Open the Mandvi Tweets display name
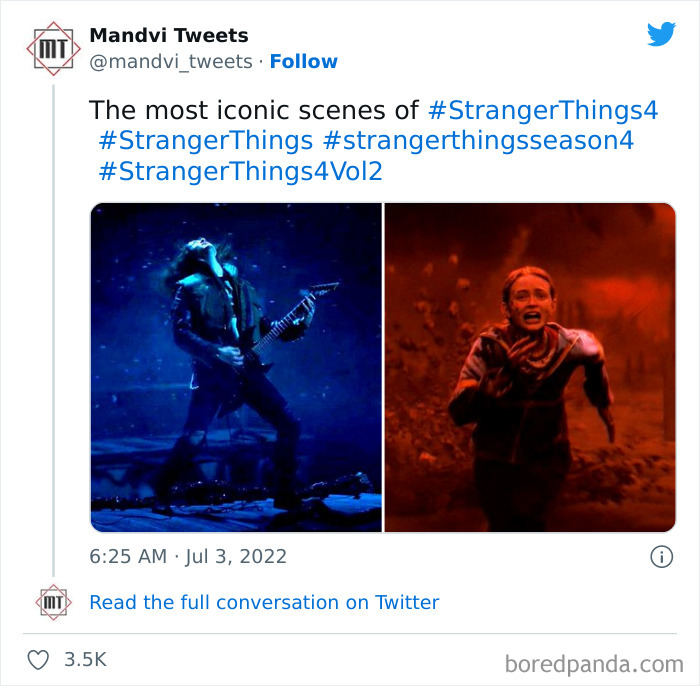 (x=169, y=36)
